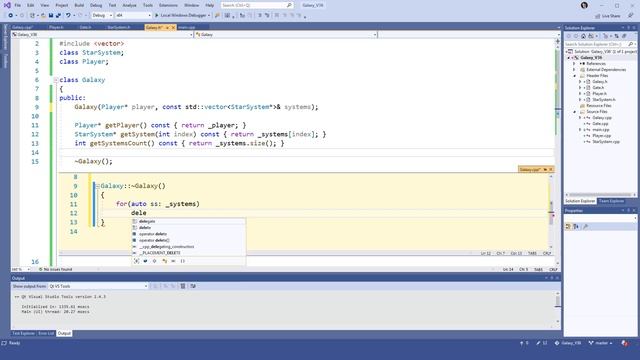Collapse the Header Files folder
640x360 pixels.
[x=575, y=76]
